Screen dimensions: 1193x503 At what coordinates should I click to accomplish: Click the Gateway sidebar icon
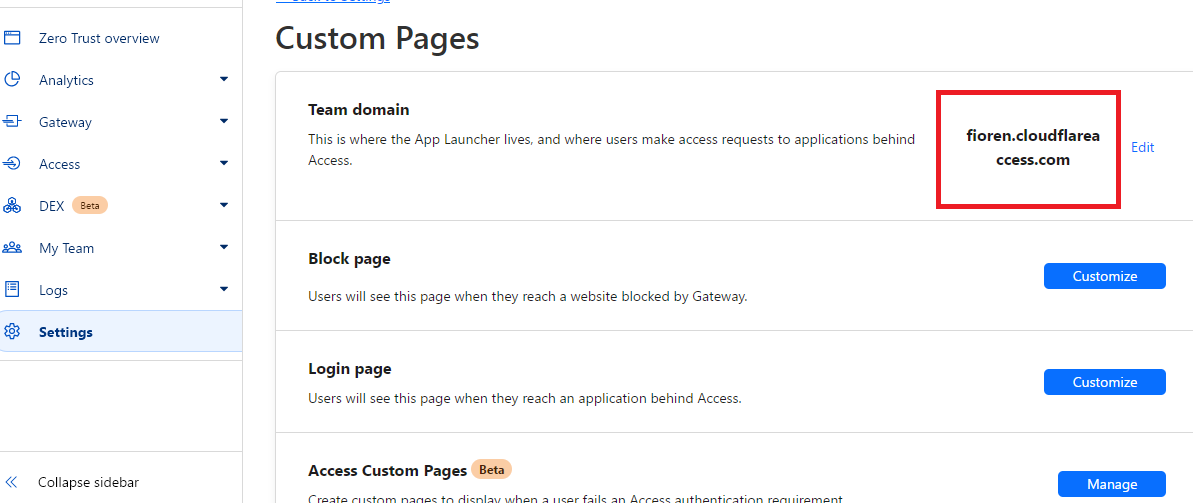click(12, 122)
